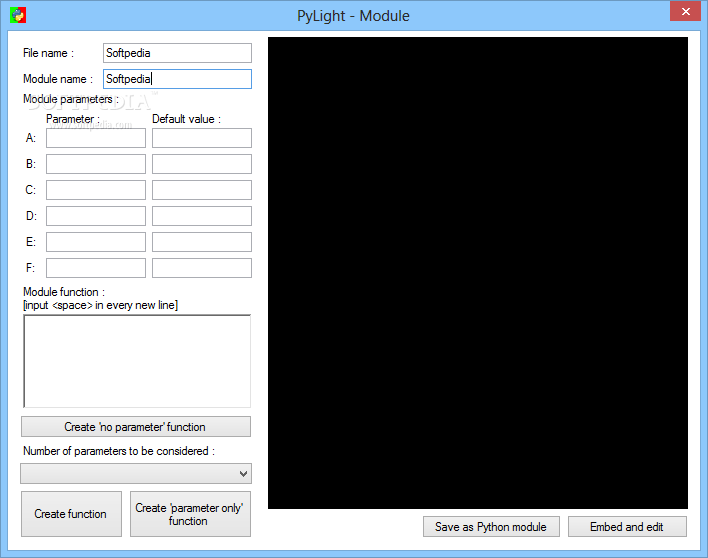Select the Default value box for row B
The image size is (708, 558).
tap(202, 164)
